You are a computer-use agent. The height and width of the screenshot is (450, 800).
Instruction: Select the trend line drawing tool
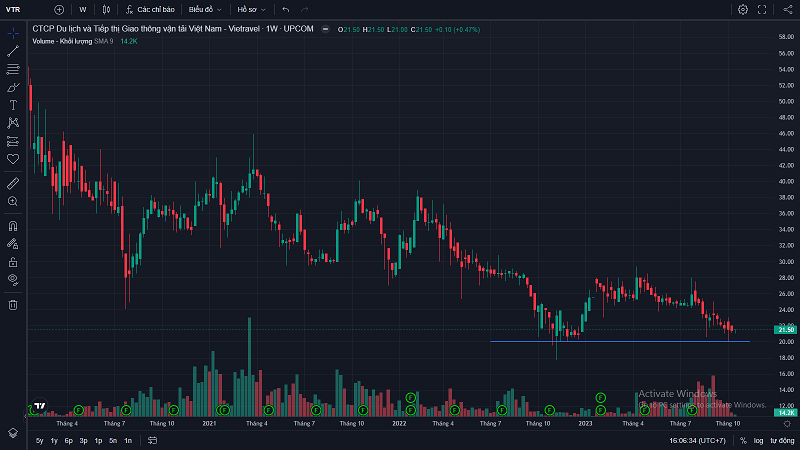[13, 51]
